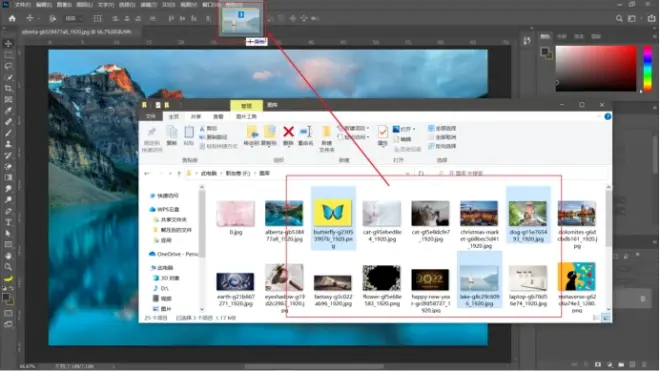Toggle Quick Mask mode in Photoshop toolbar
Screen dimensions: 660x371
(x=8, y=313)
